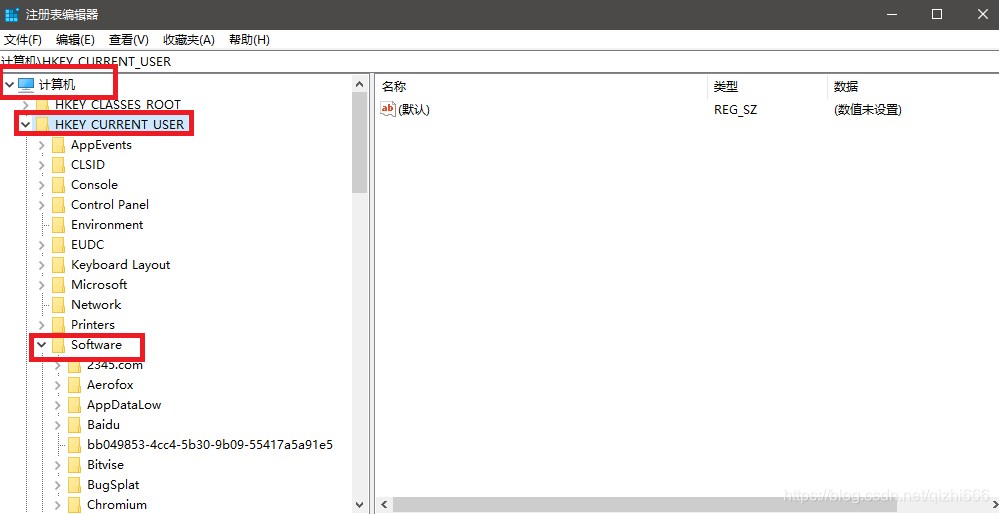The height and width of the screenshot is (514, 999).
Task: Click the Network folder icon
Action: [x=59, y=305]
